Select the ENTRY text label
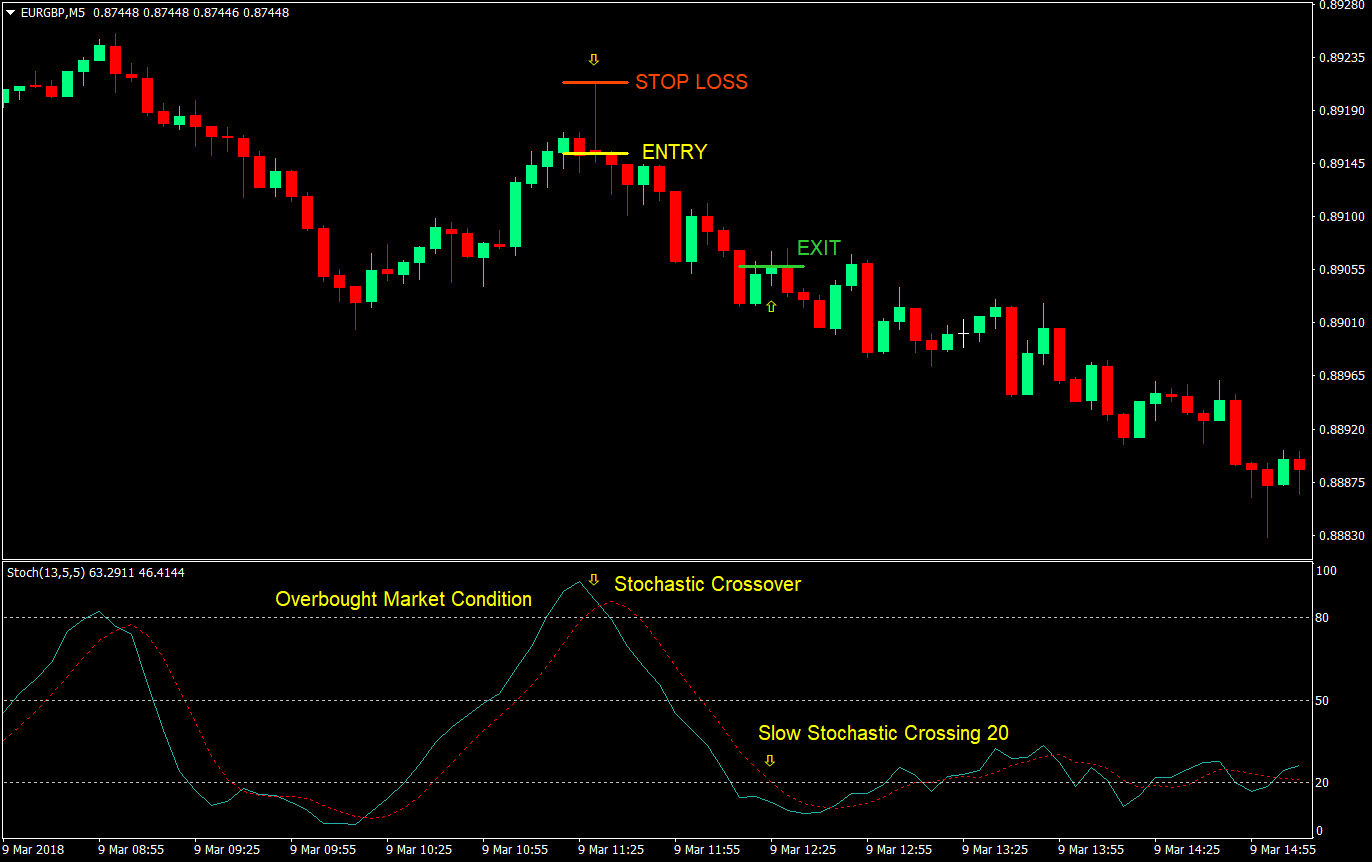Screen dimensions: 1372x862 point(674,152)
